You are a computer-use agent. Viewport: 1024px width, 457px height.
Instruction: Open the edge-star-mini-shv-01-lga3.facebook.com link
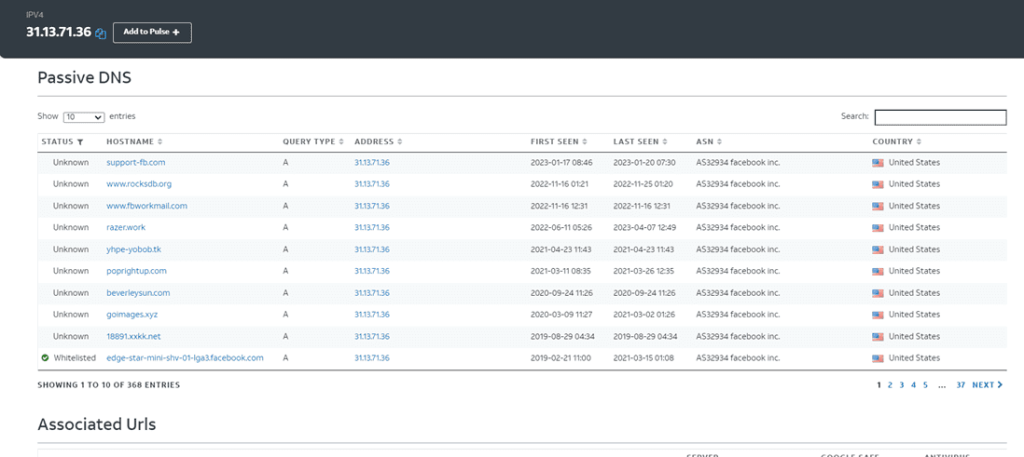[x=185, y=358]
